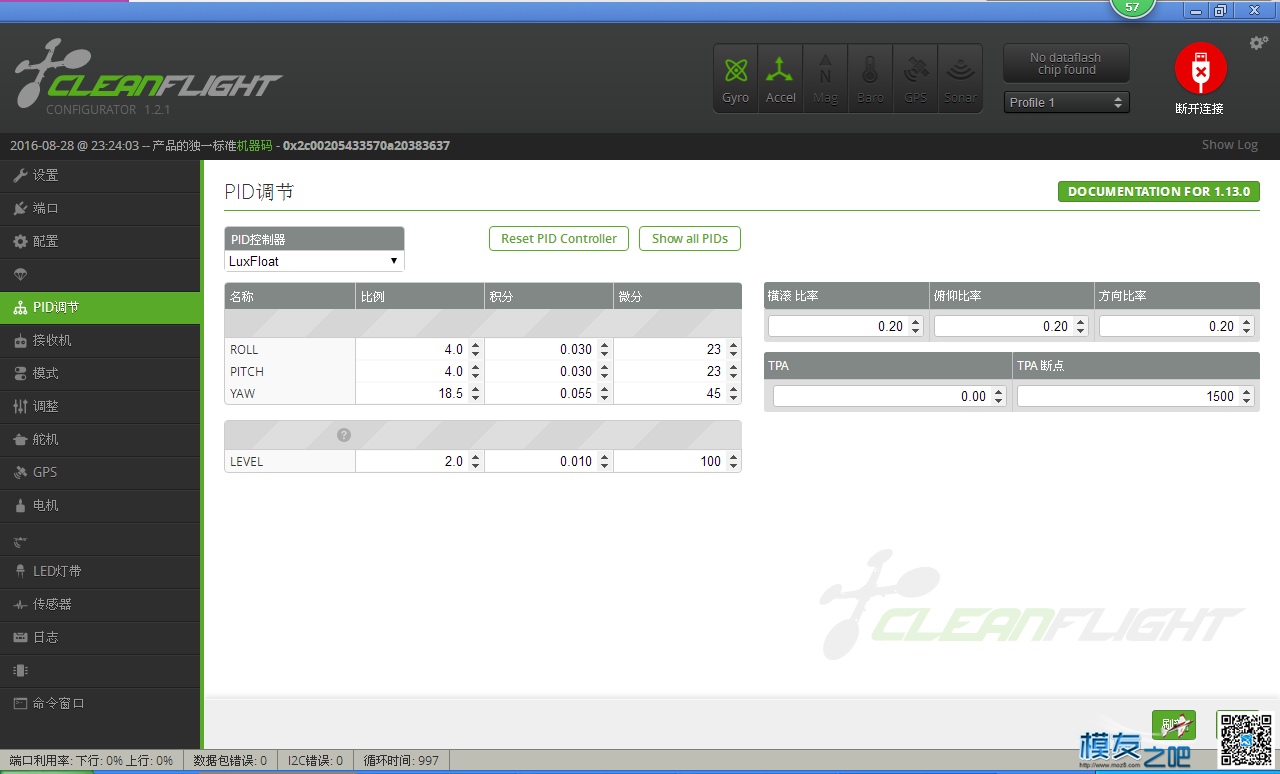
Task: Click stepper arrows on 方向比率
Action: pos(1246,326)
